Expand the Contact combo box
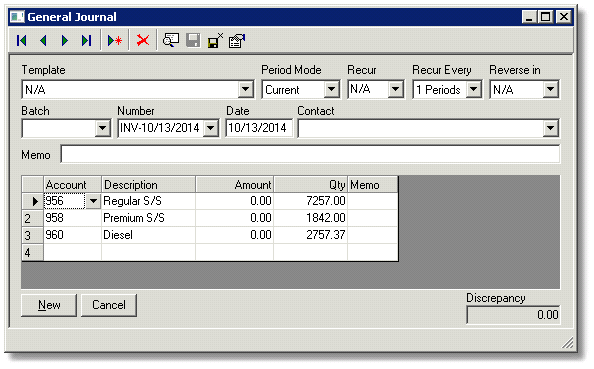 pos(550,128)
